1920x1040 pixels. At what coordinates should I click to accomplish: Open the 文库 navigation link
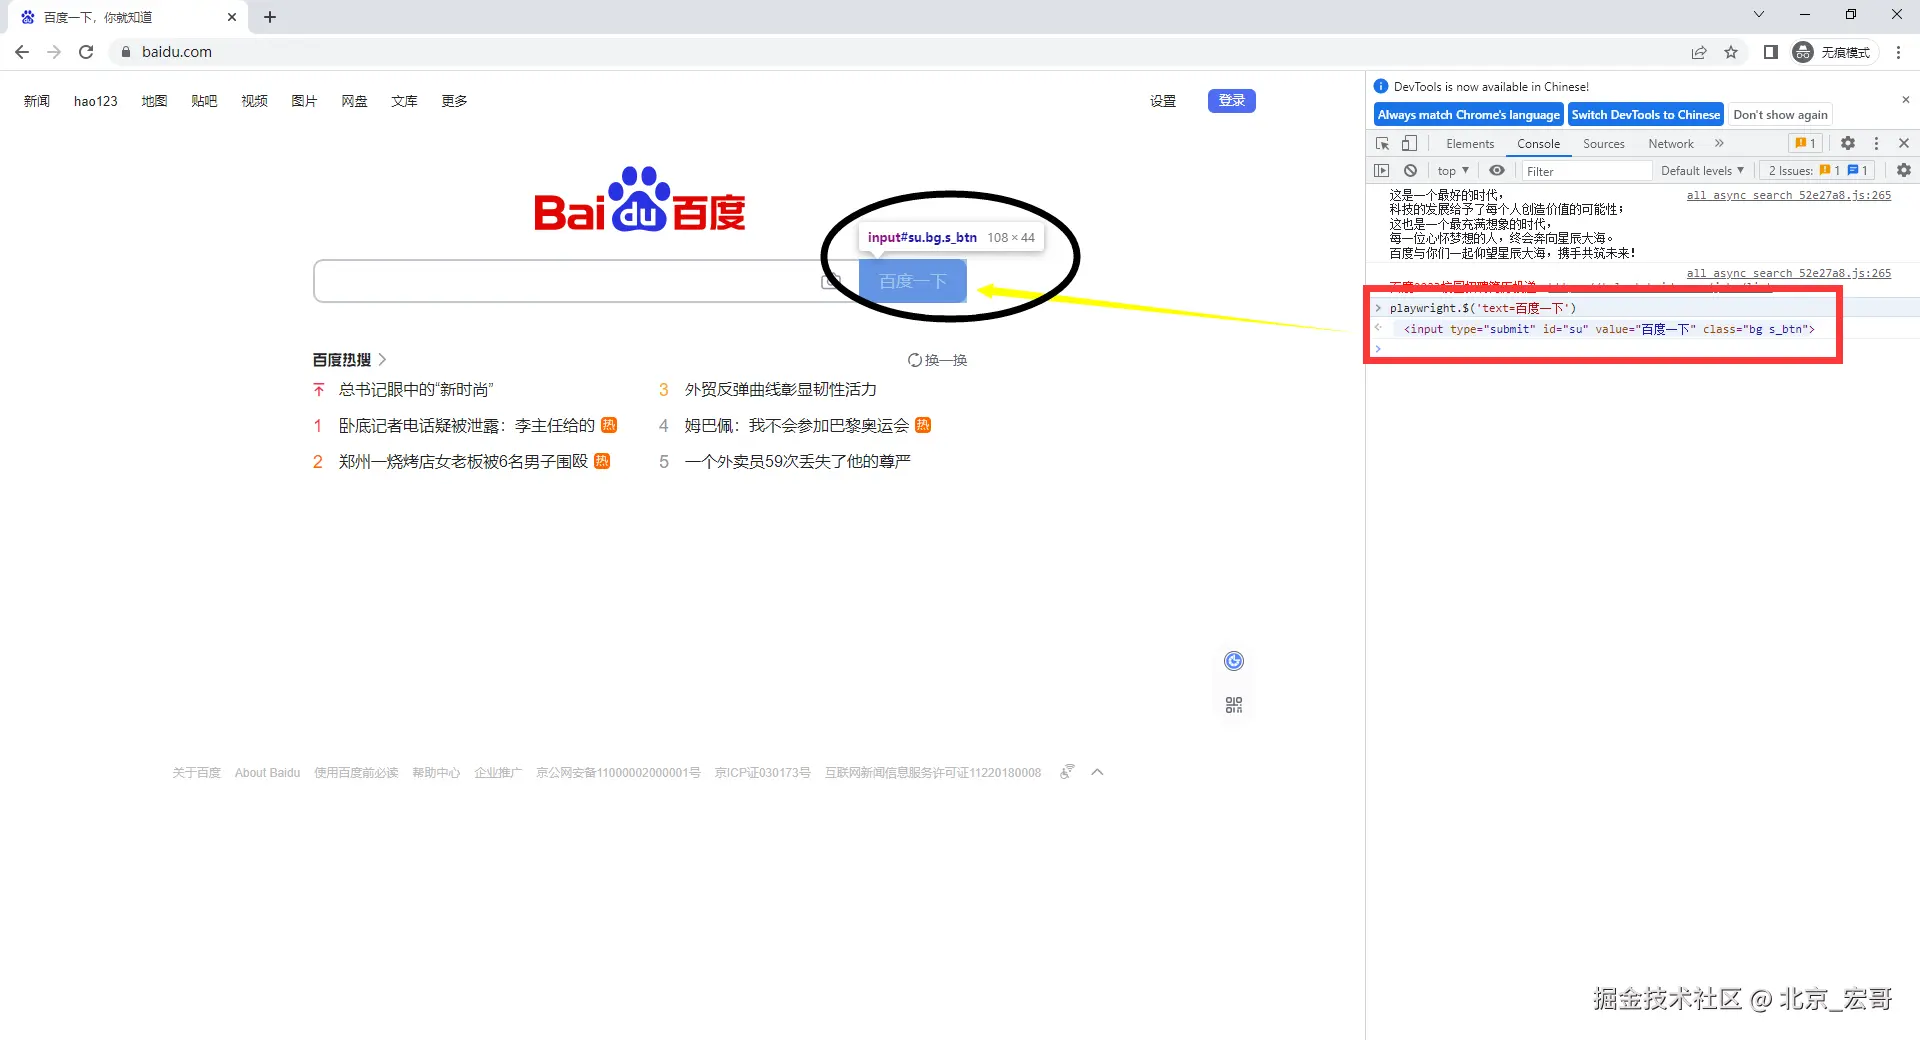click(404, 101)
